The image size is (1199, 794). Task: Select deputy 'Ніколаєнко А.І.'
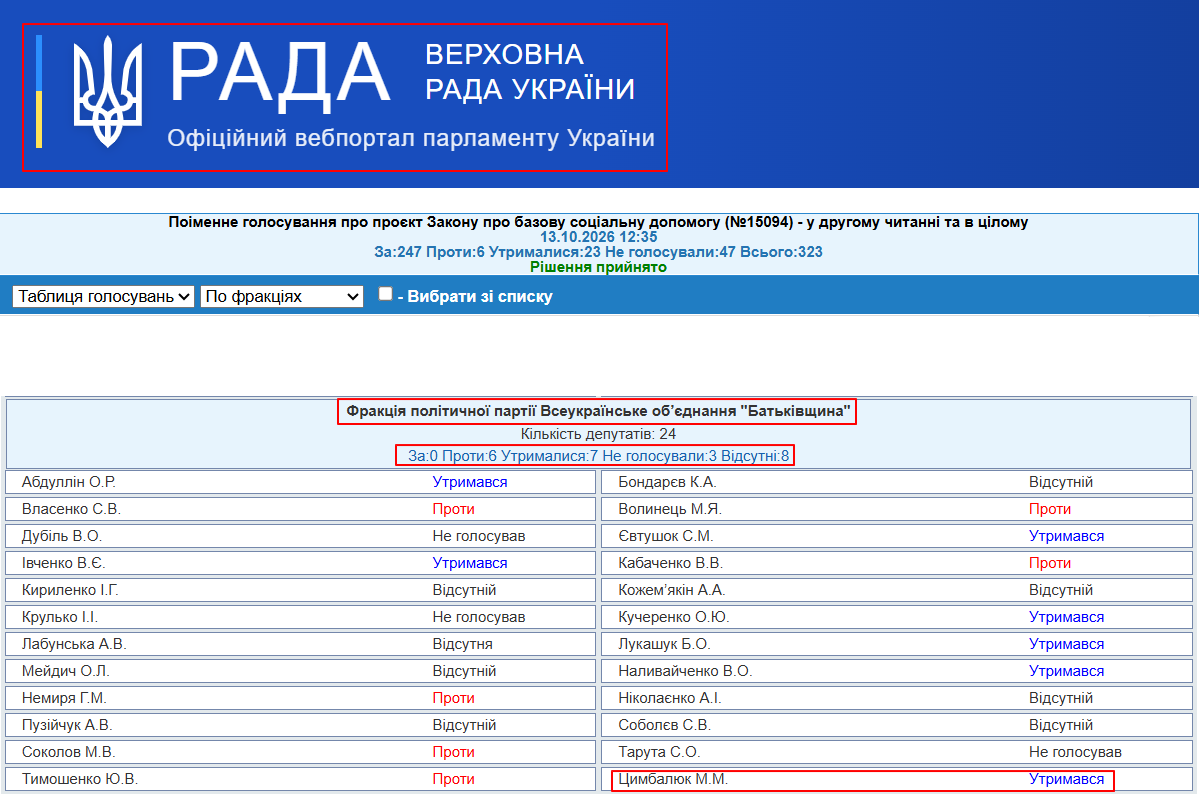[x=670, y=698]
